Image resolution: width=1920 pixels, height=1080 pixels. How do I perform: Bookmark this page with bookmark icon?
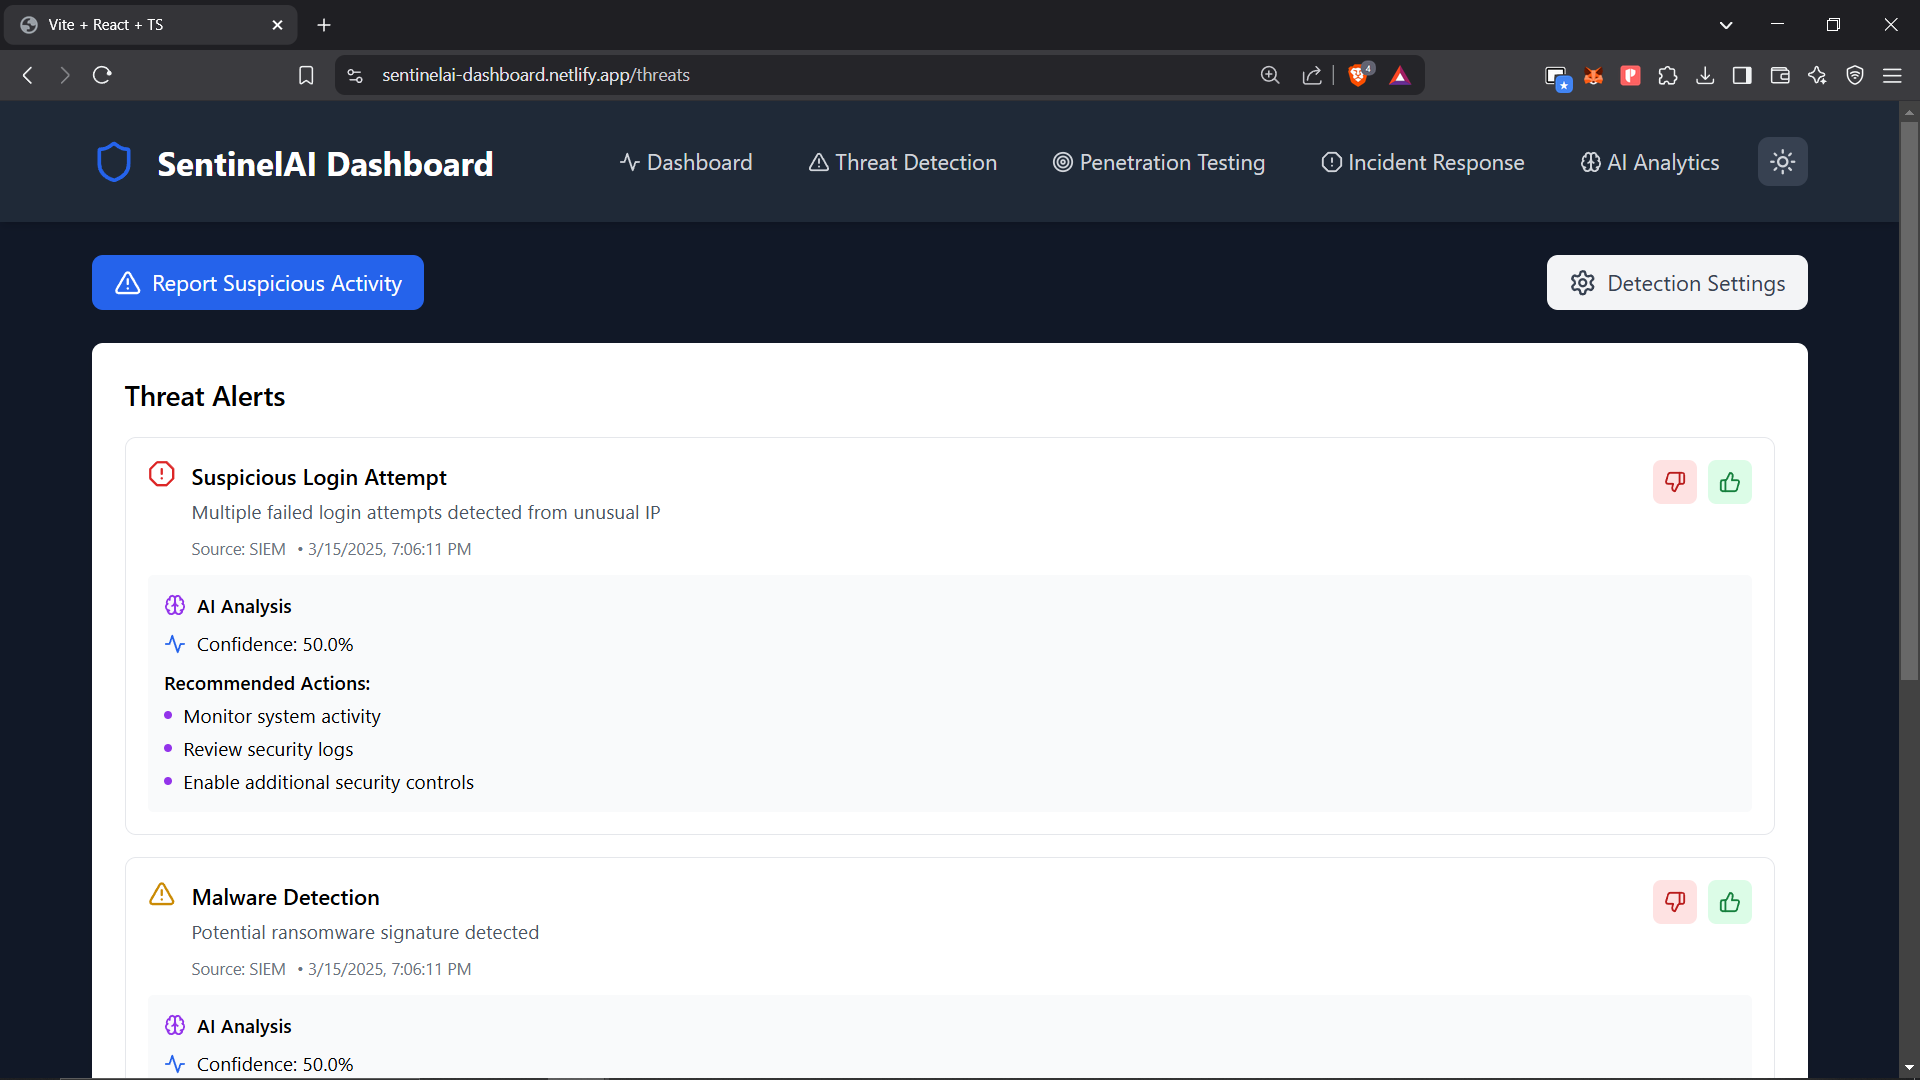[x=306, y=75]
